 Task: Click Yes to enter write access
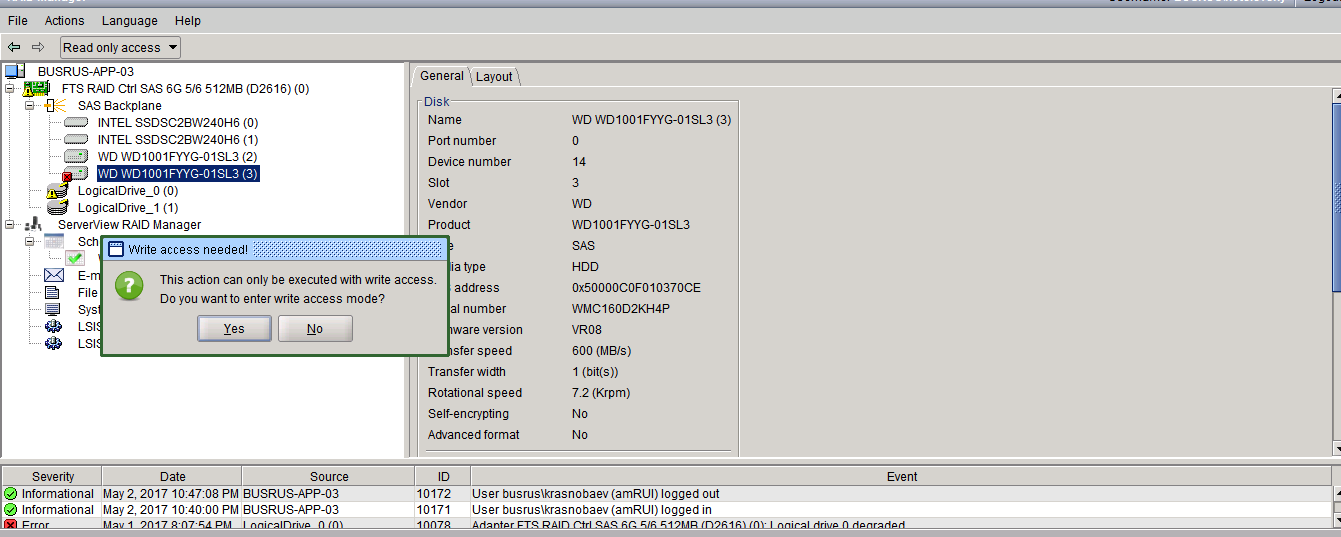(x=234, y=329)
